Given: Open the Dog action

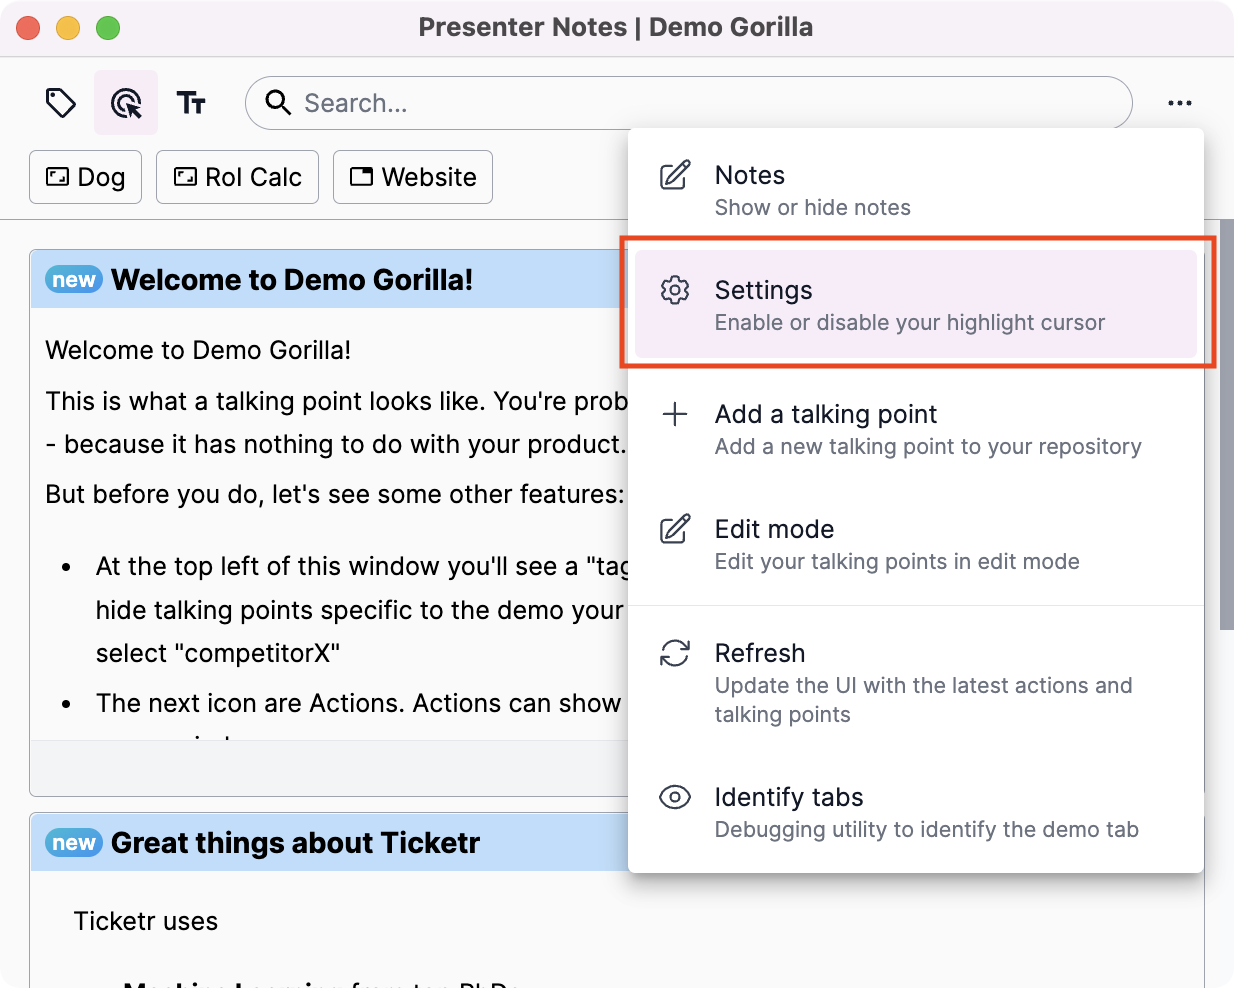Looking at the screenshot, I should tap(86, 177).
